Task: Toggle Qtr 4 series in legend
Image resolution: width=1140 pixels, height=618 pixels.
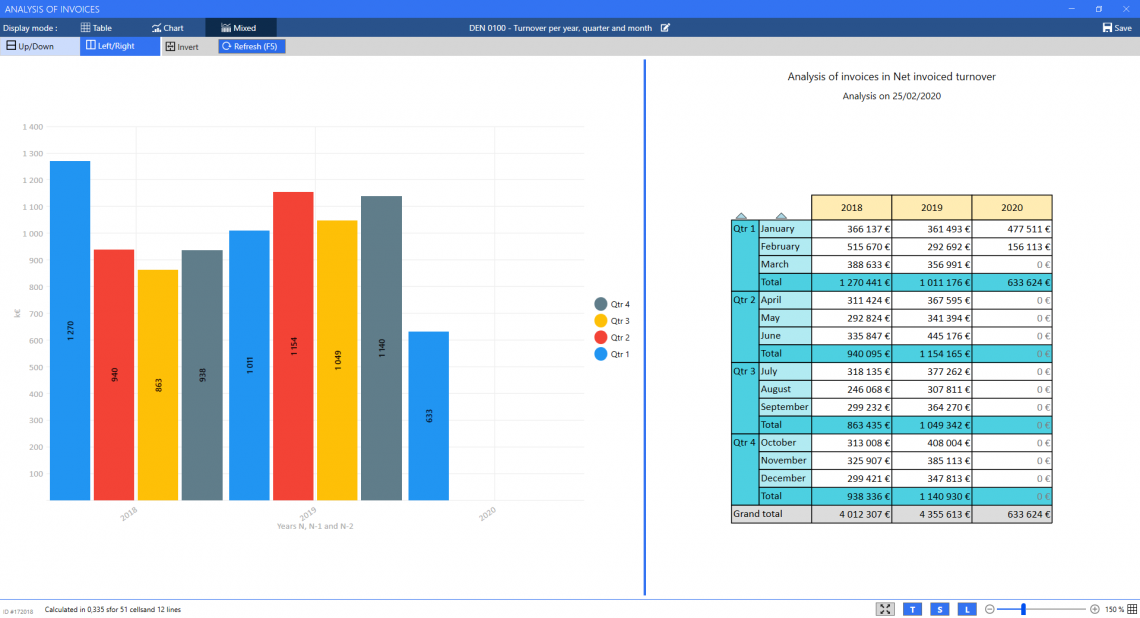Action: (x=611, y=304)
